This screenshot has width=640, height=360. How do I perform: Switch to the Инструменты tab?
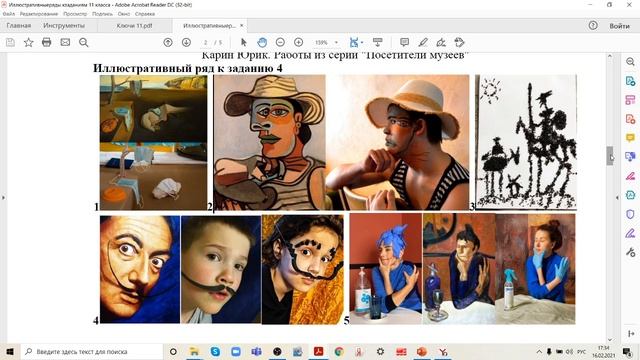64,25
